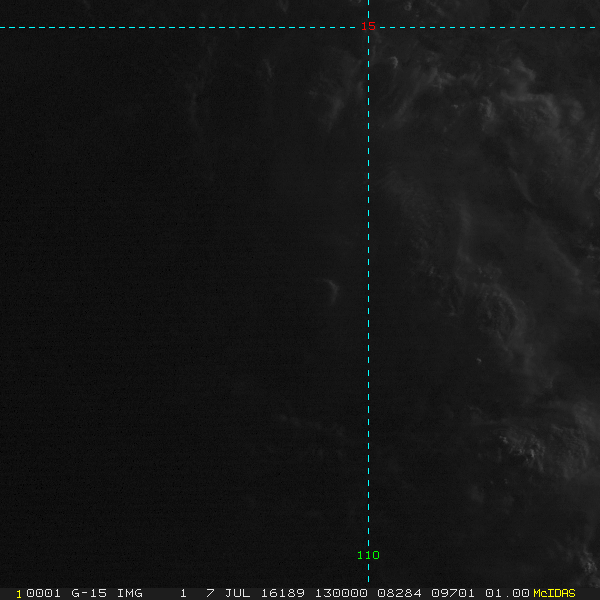Click the green longitude label 110
This screenshot has width=600, height=600.
coord(368,555)
